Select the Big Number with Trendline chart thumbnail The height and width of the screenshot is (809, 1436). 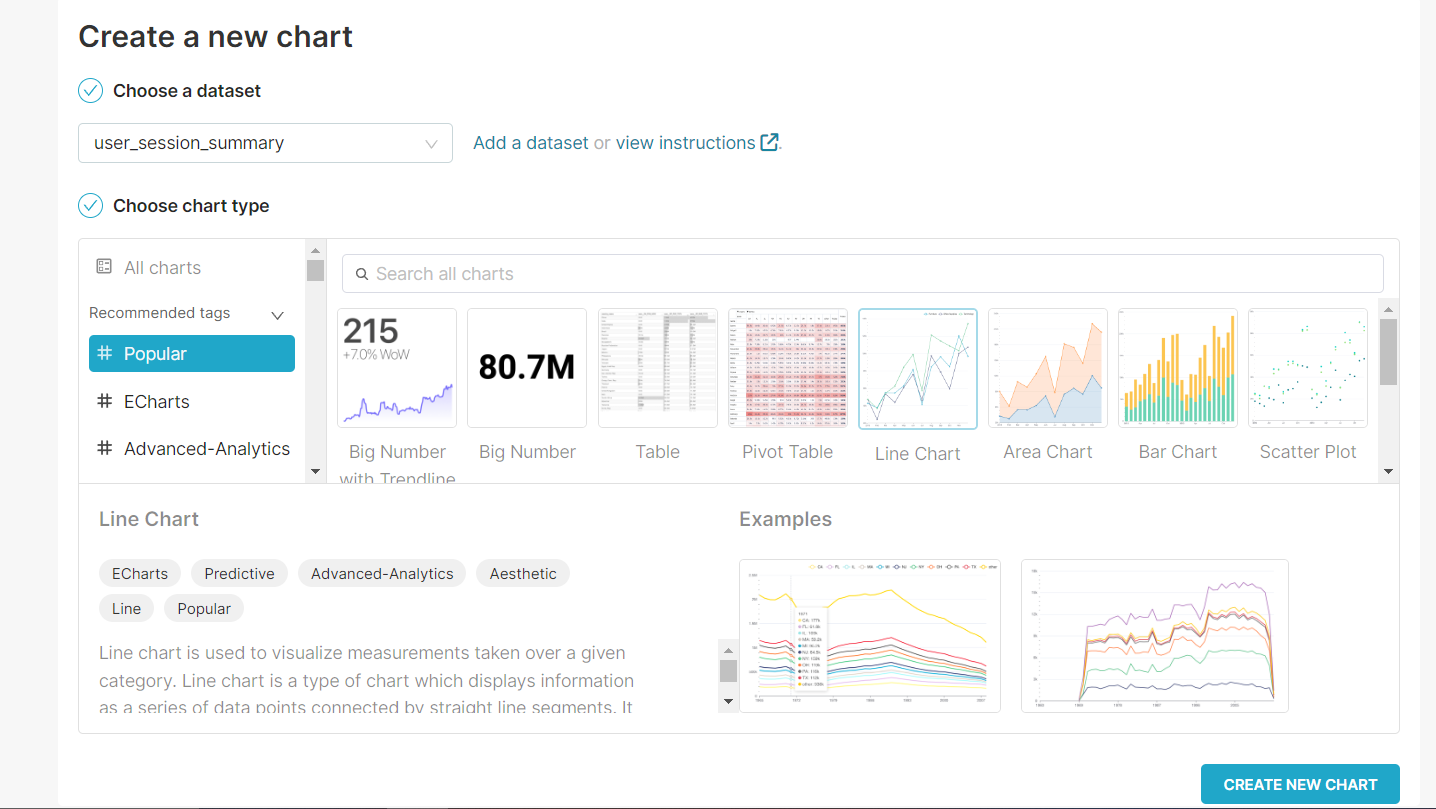tap(397, 368)
